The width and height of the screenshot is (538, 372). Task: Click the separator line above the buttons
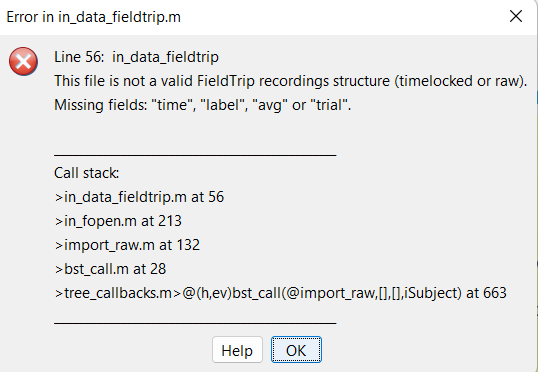click(195, 323)
